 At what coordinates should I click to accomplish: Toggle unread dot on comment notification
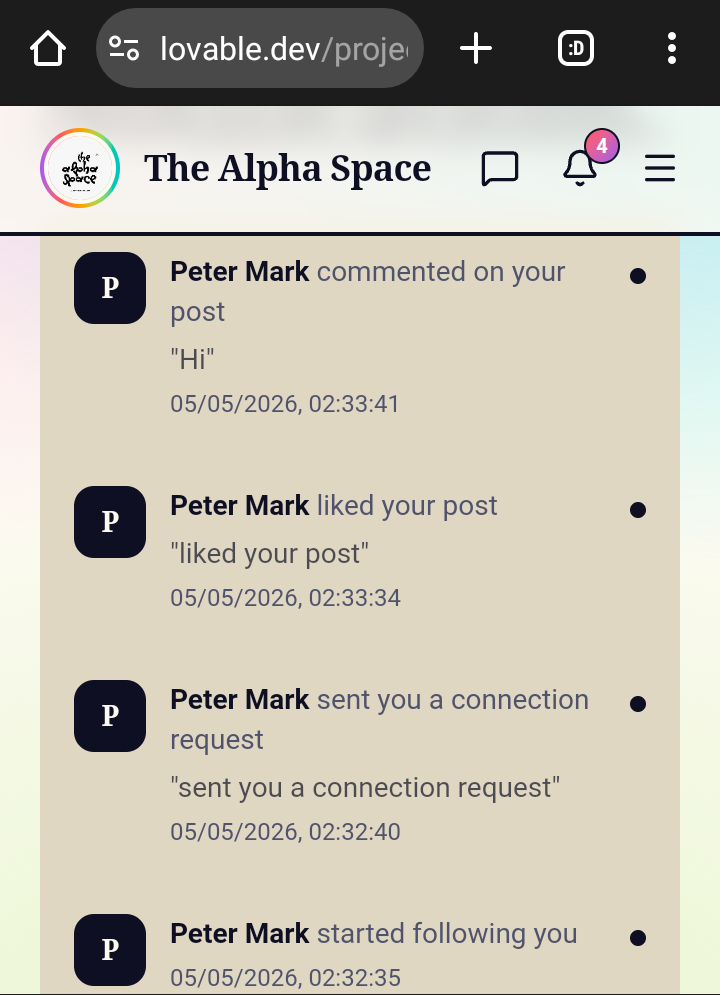click(638, 276)
